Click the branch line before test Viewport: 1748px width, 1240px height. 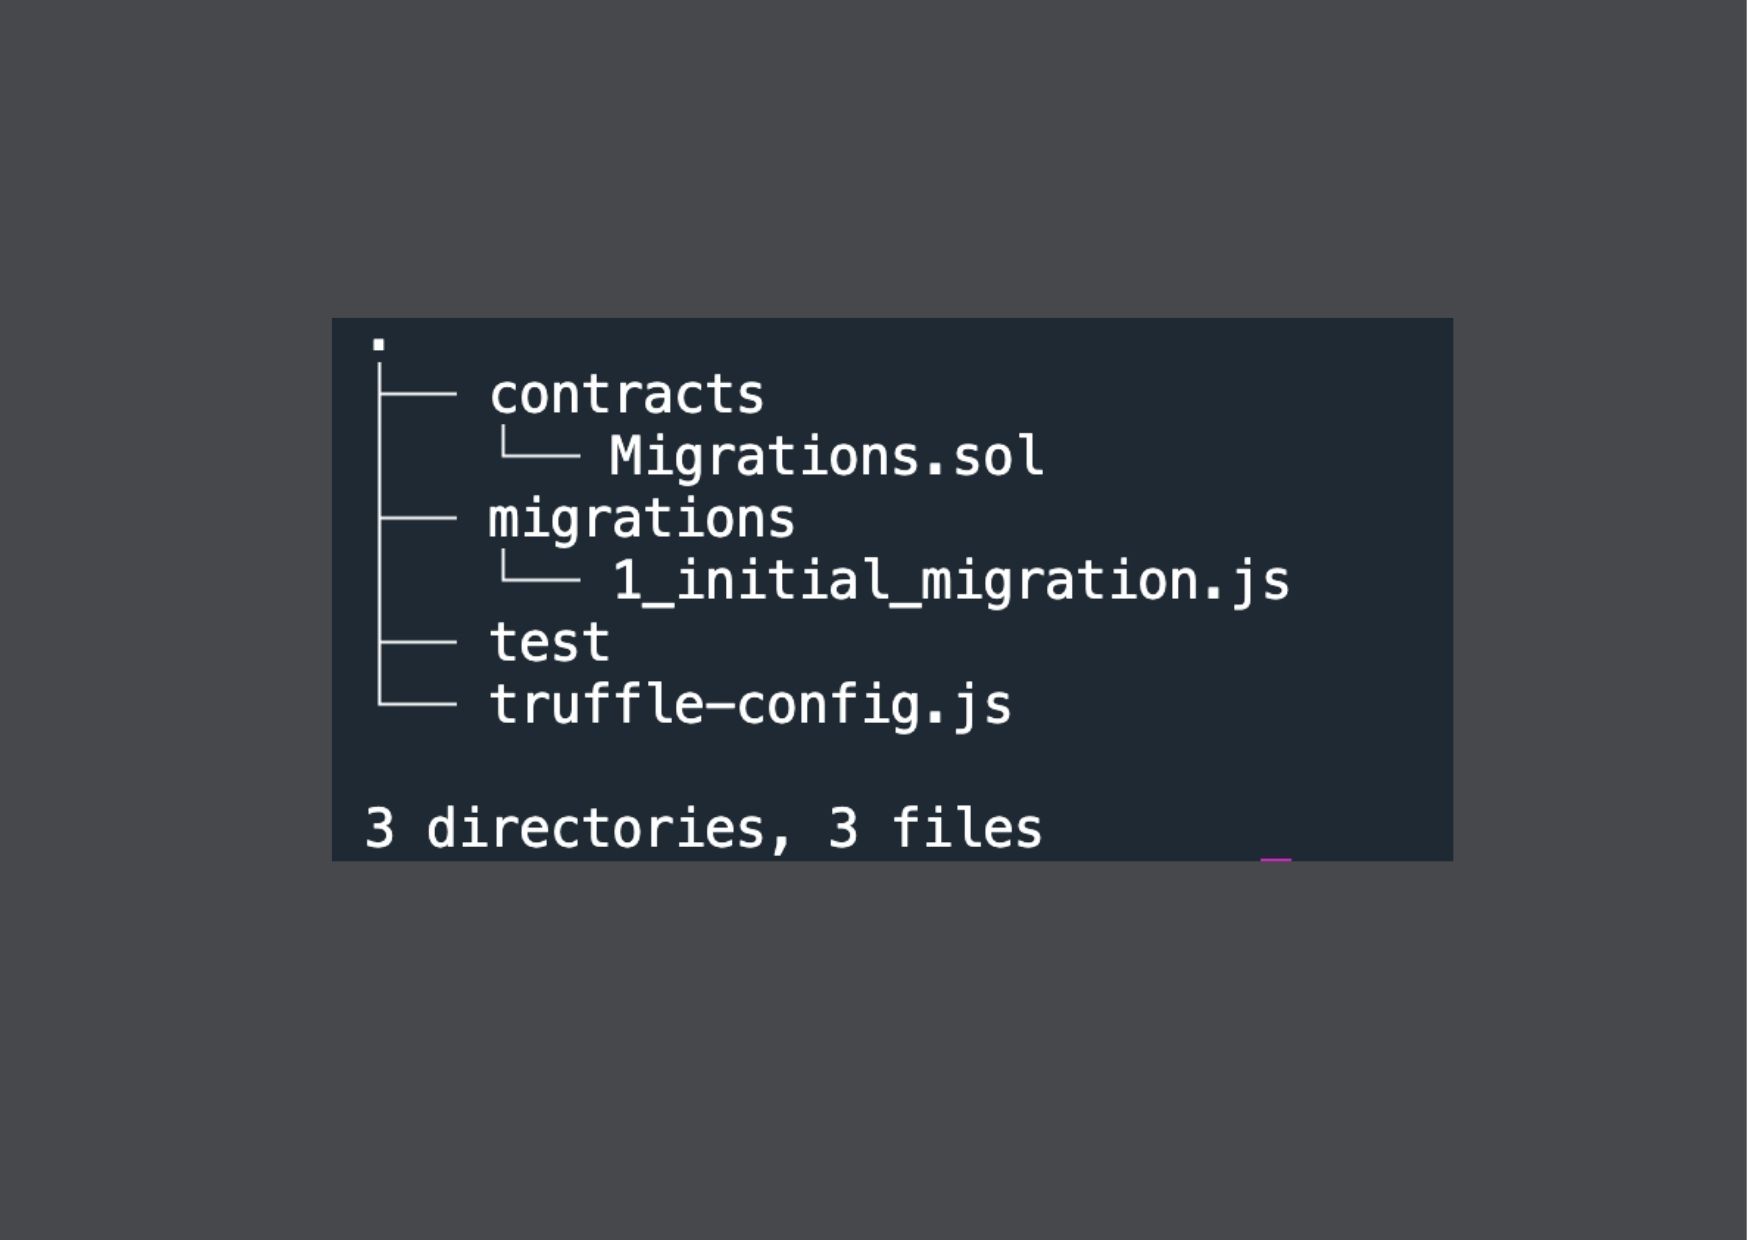pyautogui.click(x=418, y=643)
